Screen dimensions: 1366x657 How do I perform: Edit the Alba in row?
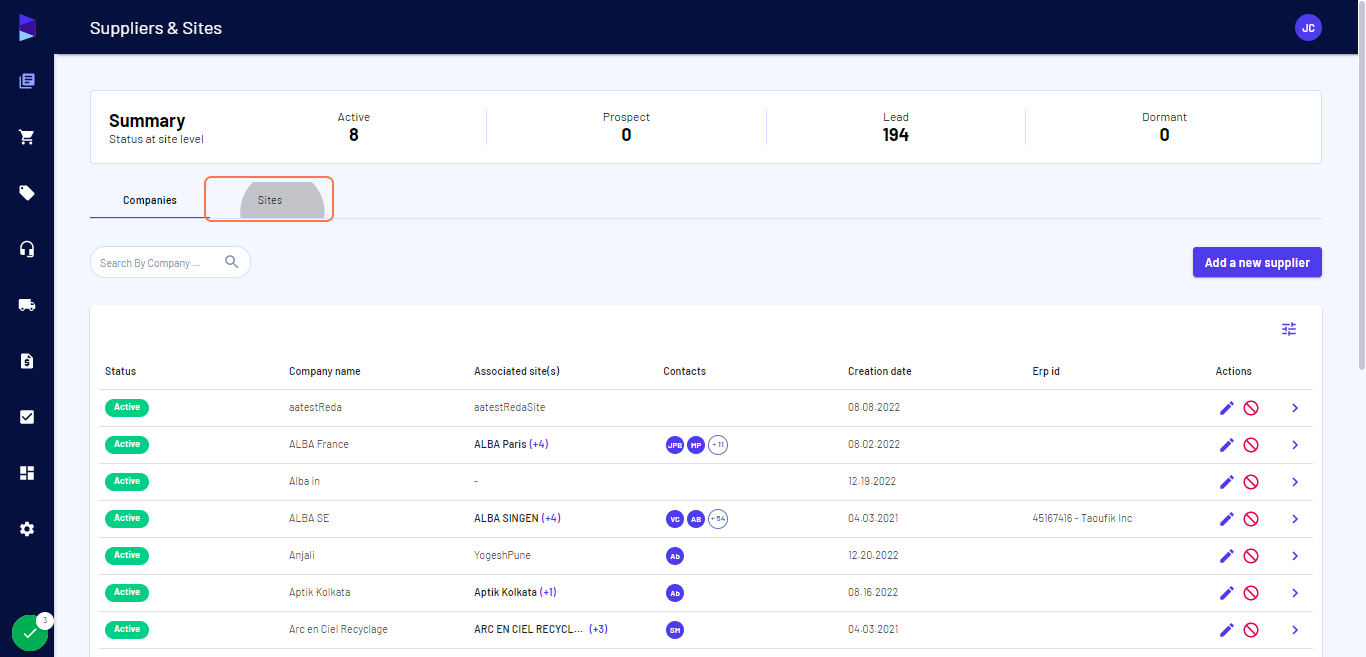tap(1227, 482)
